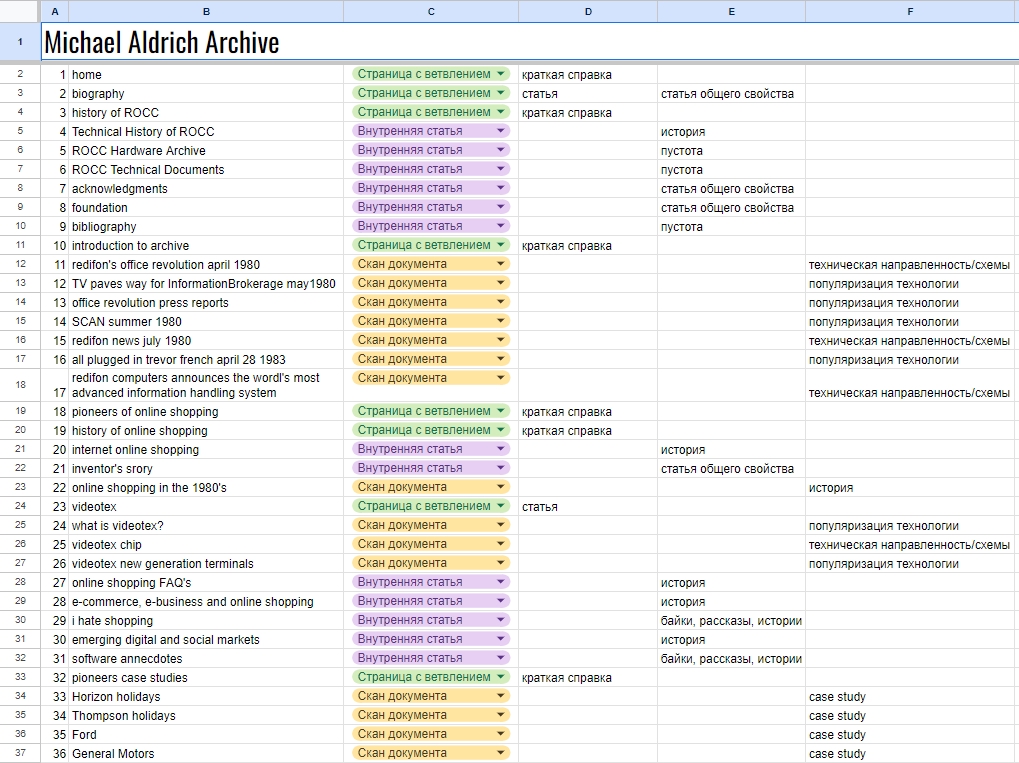The height and width of the screenshot is (763, 1019).
Task: Click the cell 'online shopping FAQ's'
Action: click(x=206, y=582)
